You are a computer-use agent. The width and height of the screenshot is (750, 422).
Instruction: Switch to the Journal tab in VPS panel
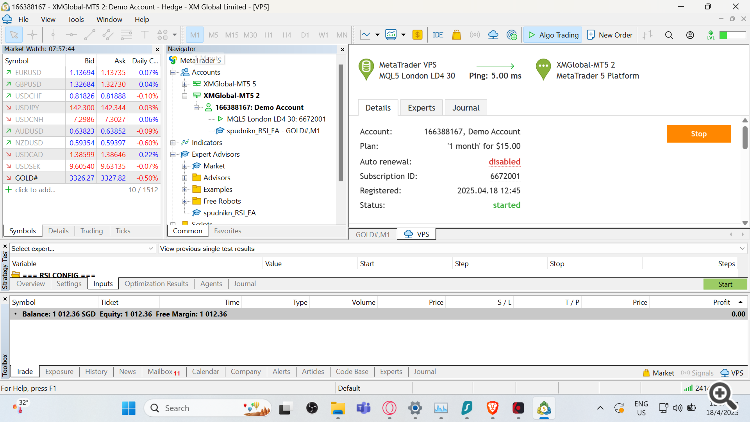click(466, 108)
